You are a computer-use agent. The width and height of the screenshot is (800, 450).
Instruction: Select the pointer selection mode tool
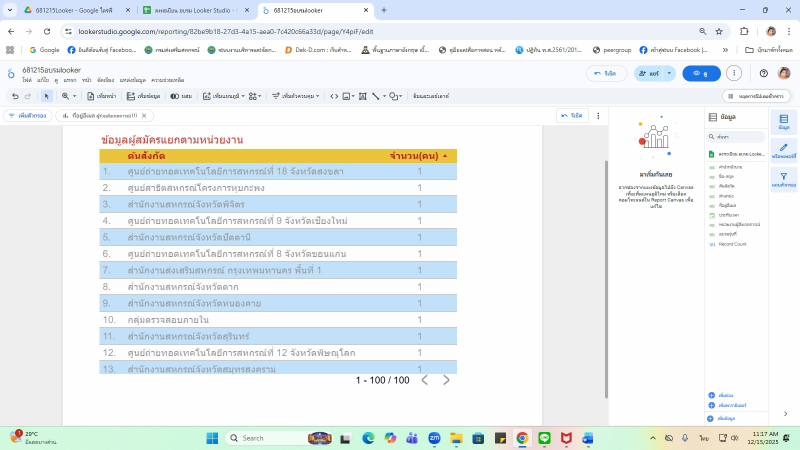click(x=46, y=96)
